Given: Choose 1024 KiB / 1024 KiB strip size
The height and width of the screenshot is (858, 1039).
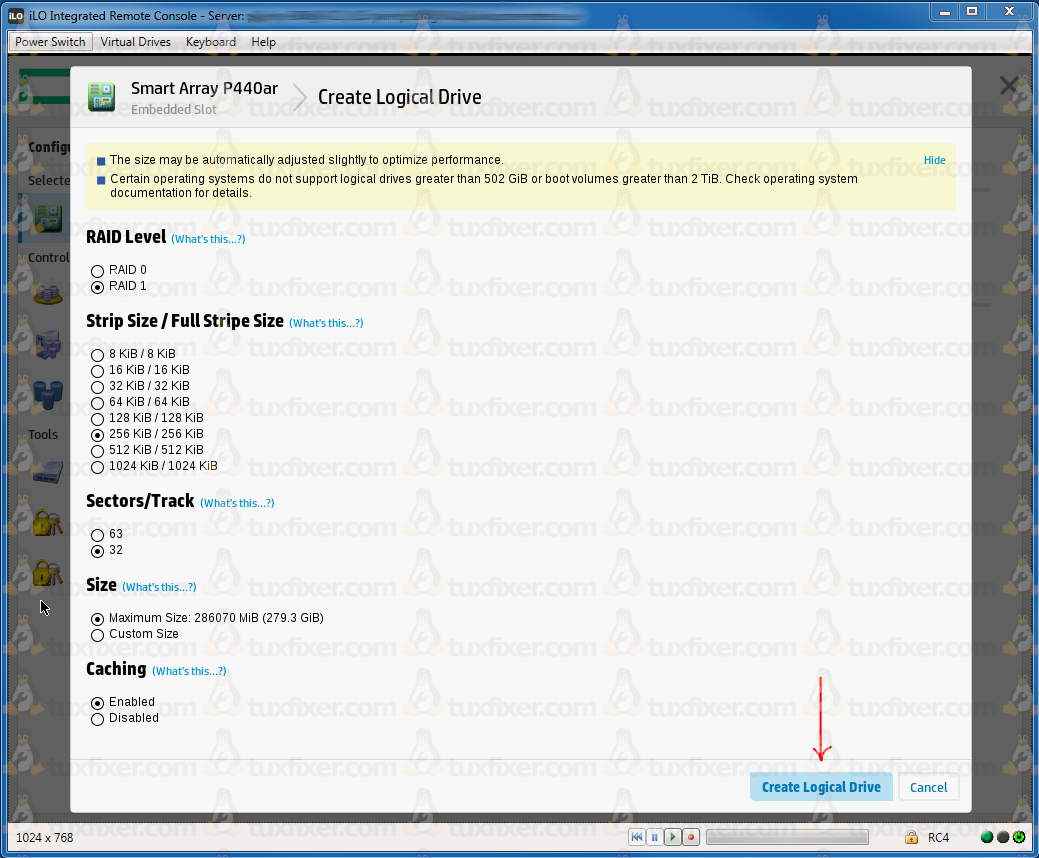Looking at the screenshot, I should click(97, 467).
